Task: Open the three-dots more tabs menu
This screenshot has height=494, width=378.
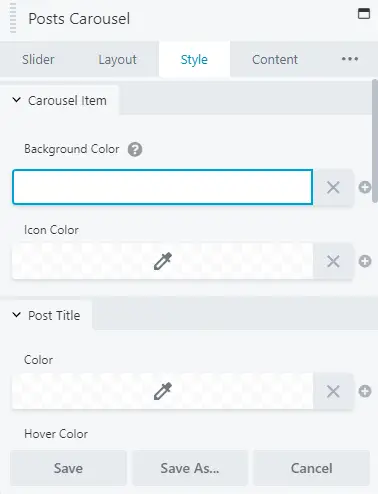Action: point(350,59)
